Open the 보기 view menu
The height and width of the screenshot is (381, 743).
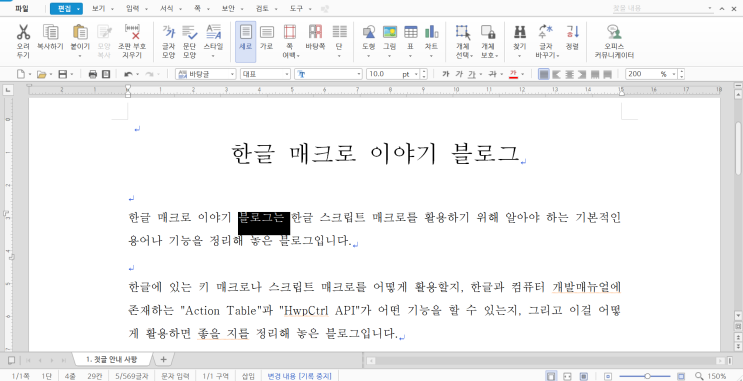(x=98, y=9)
